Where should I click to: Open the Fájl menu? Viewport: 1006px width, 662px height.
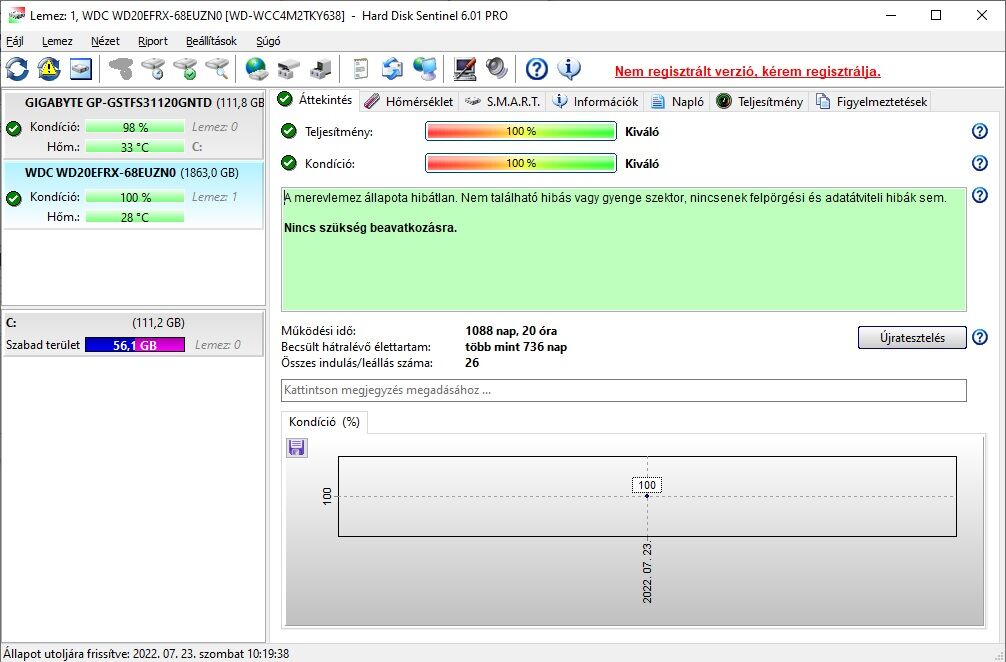tap(15, 41)
